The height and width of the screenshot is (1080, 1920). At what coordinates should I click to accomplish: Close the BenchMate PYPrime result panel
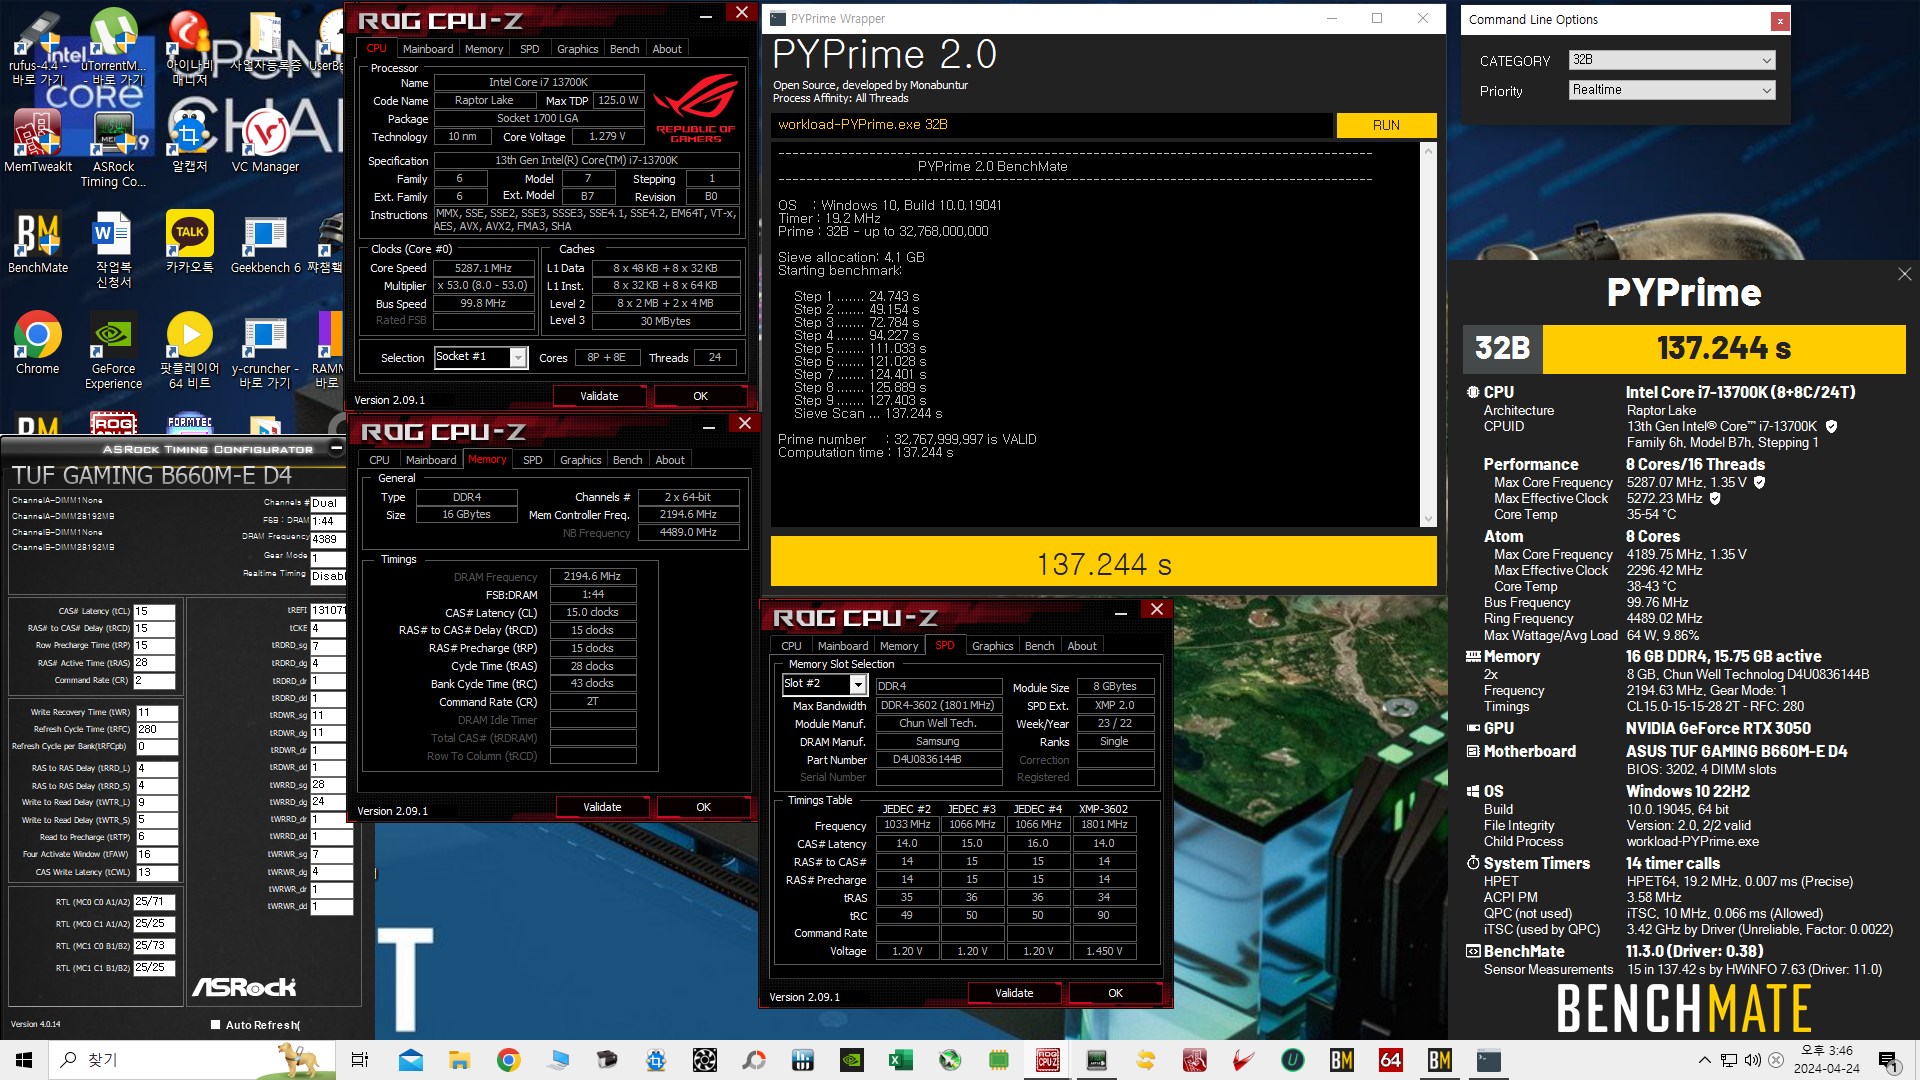point(1904,274)
